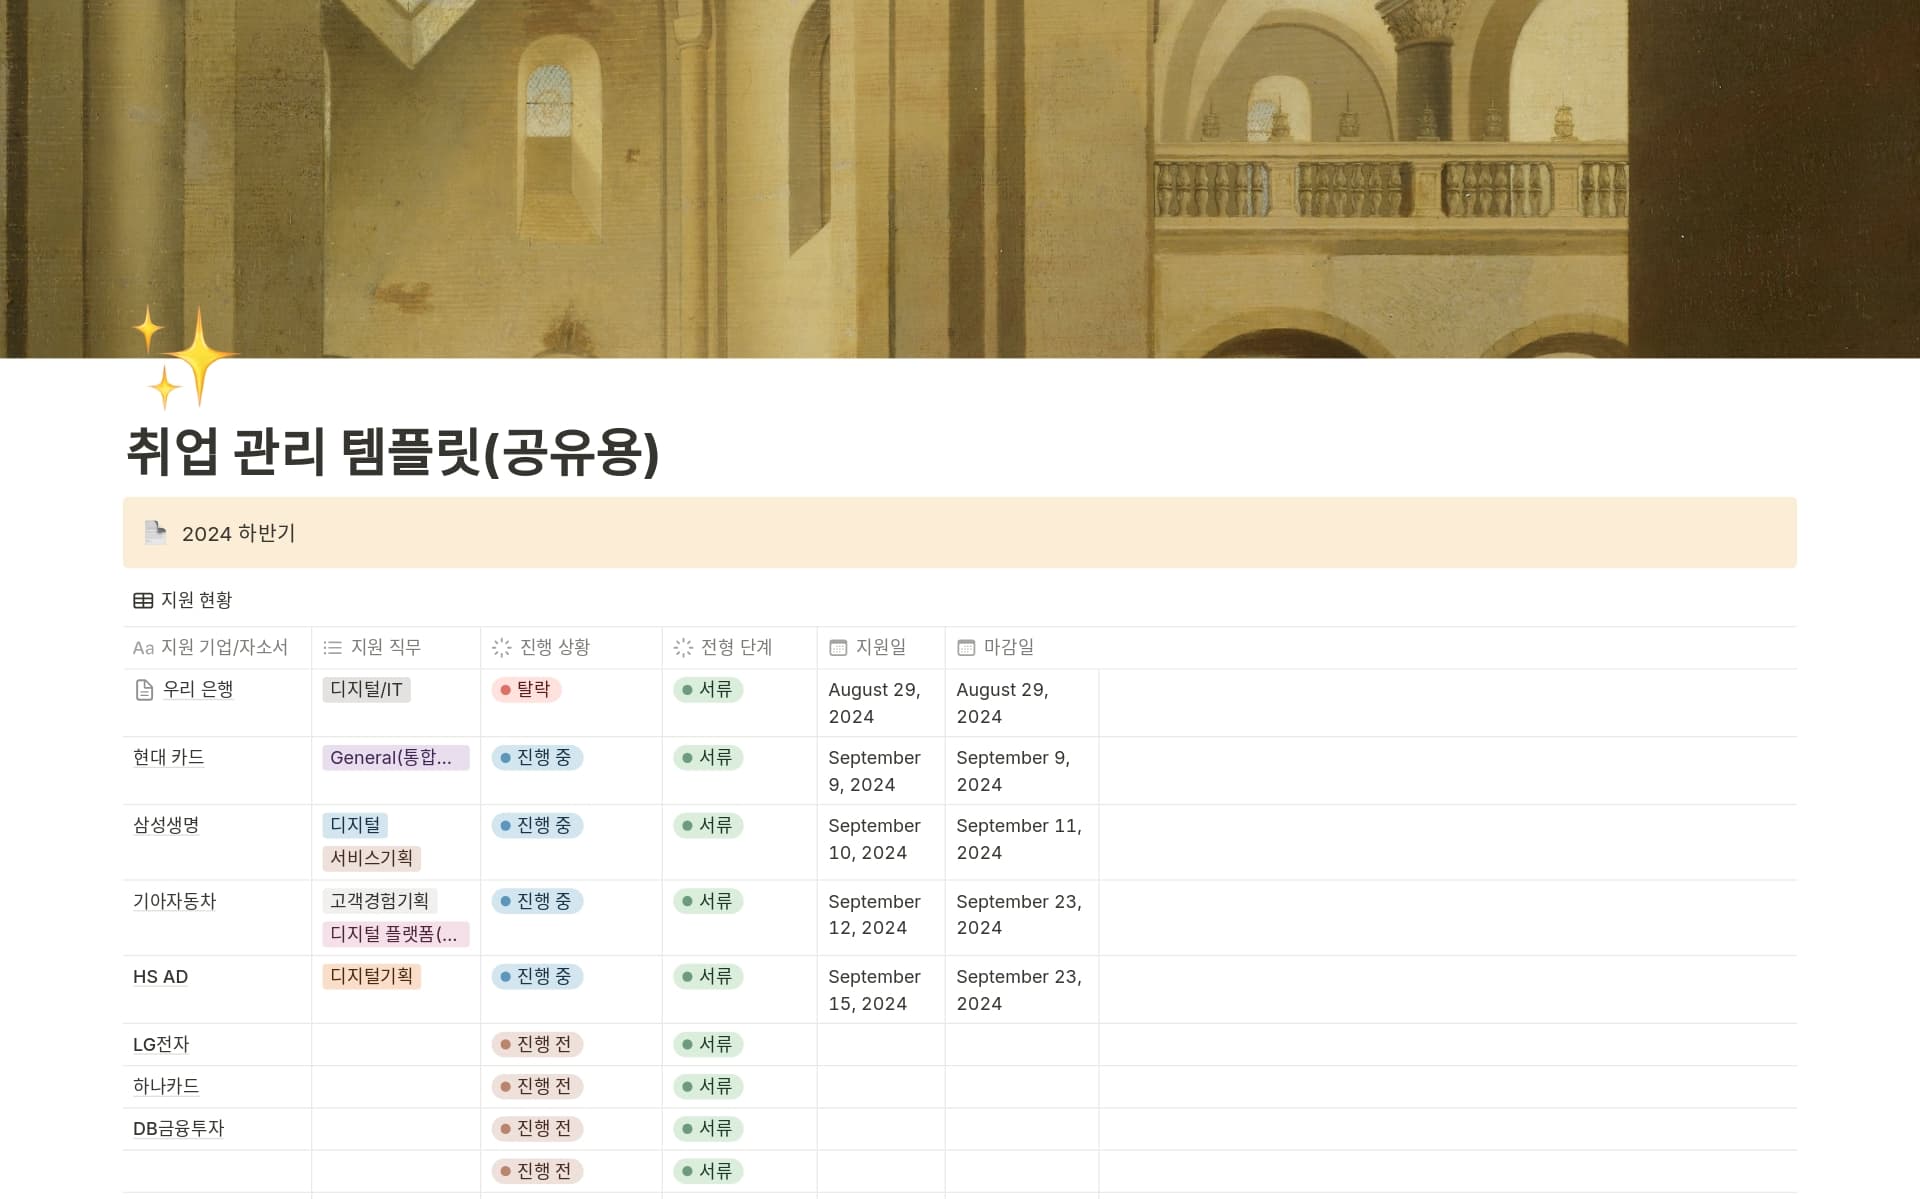Image resolution: width=1920 pixels, height=1199 pixels.
Task: Open the 지원 현황 table view tab
Action: pos(196,600)
